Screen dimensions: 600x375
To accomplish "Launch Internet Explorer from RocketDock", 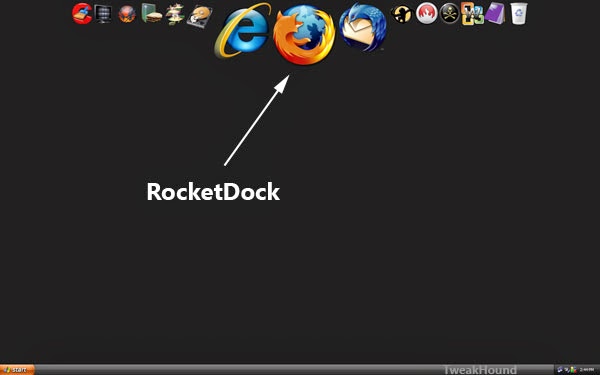I will tap(243, 31).
